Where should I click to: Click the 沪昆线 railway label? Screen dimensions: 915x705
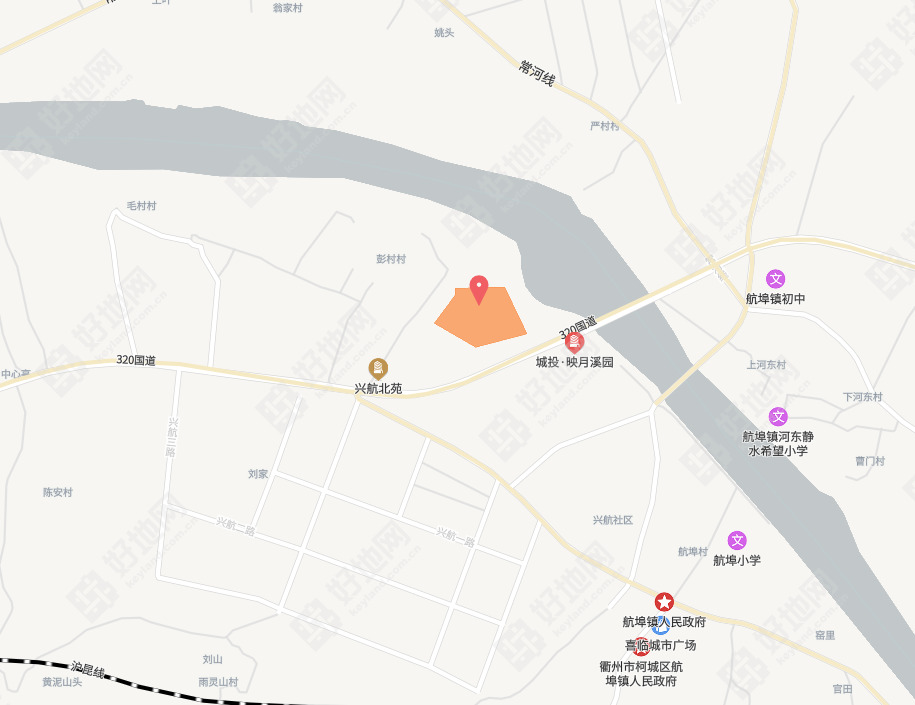coord(88,670)
